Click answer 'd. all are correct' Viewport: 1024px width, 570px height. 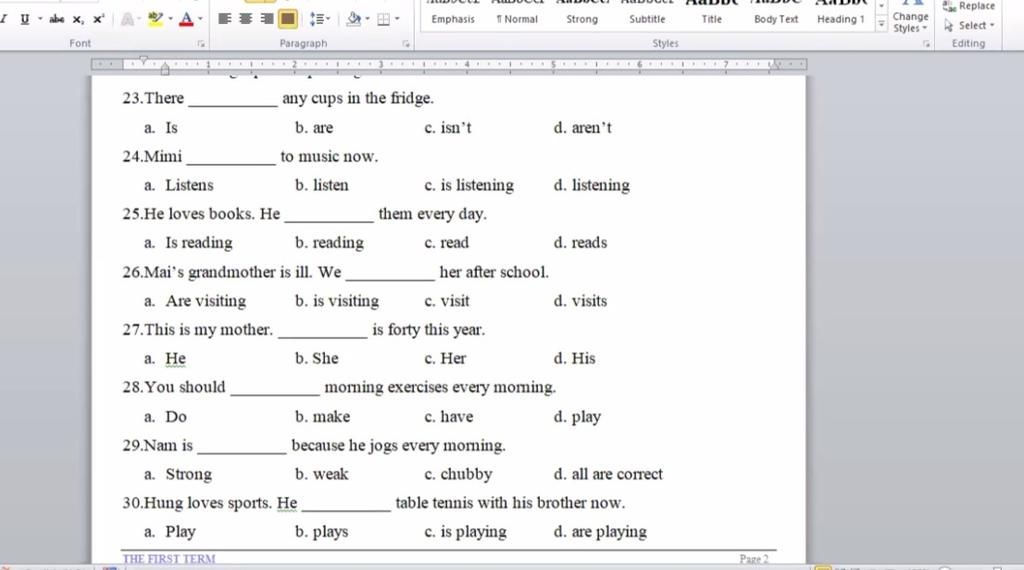(x=608, y=474)
